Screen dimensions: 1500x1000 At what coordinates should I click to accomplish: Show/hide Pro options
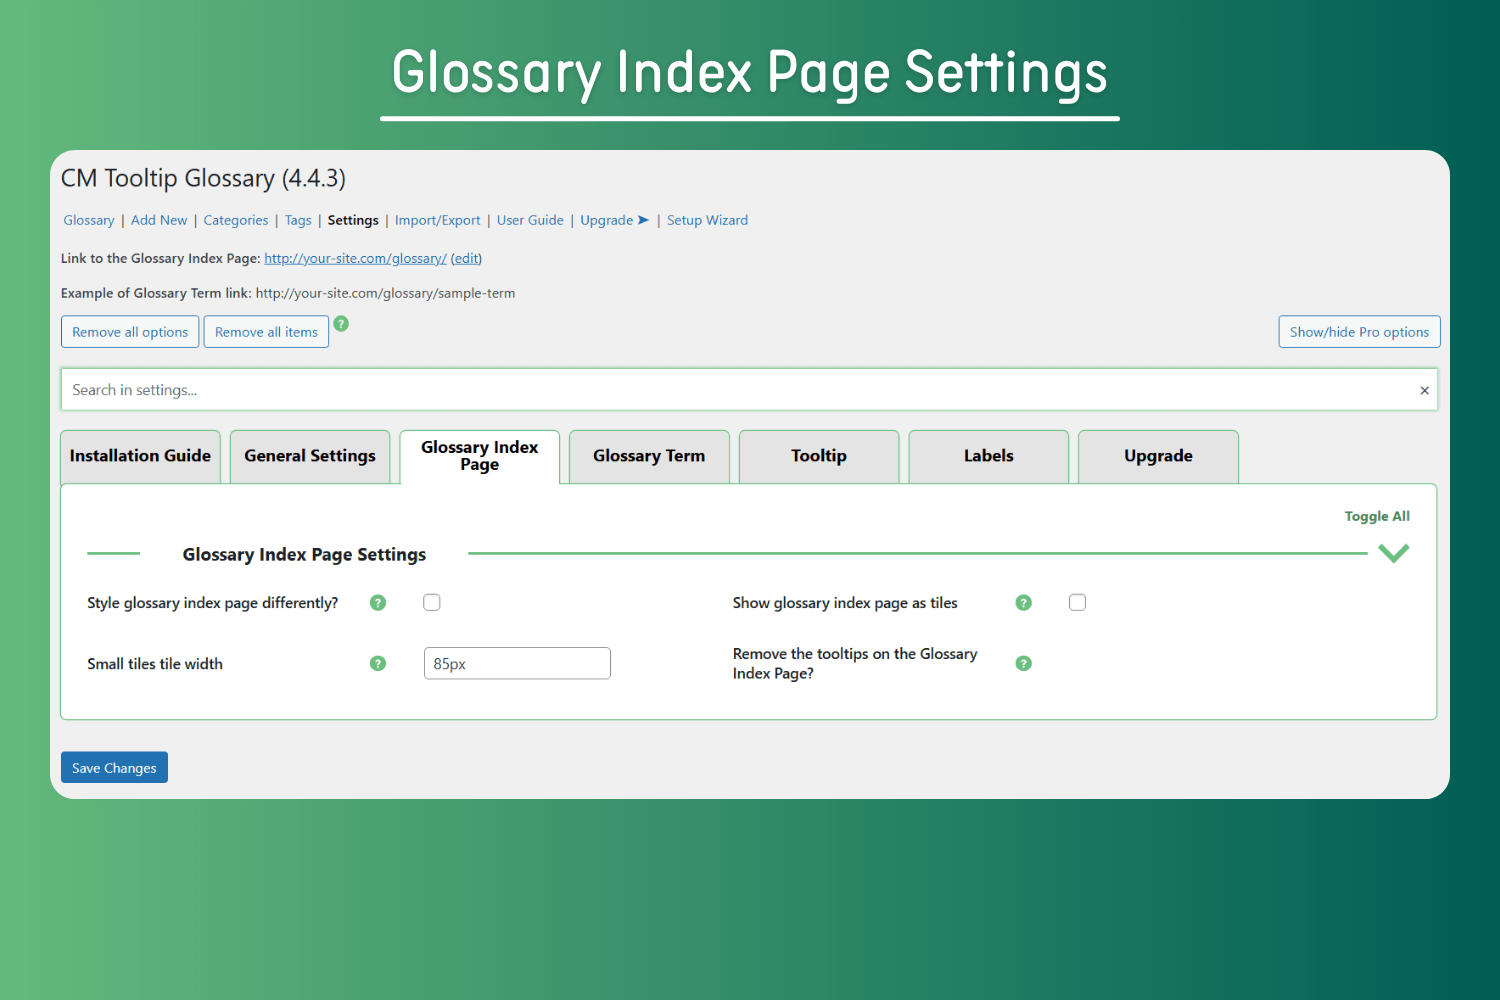point(1358,331)
